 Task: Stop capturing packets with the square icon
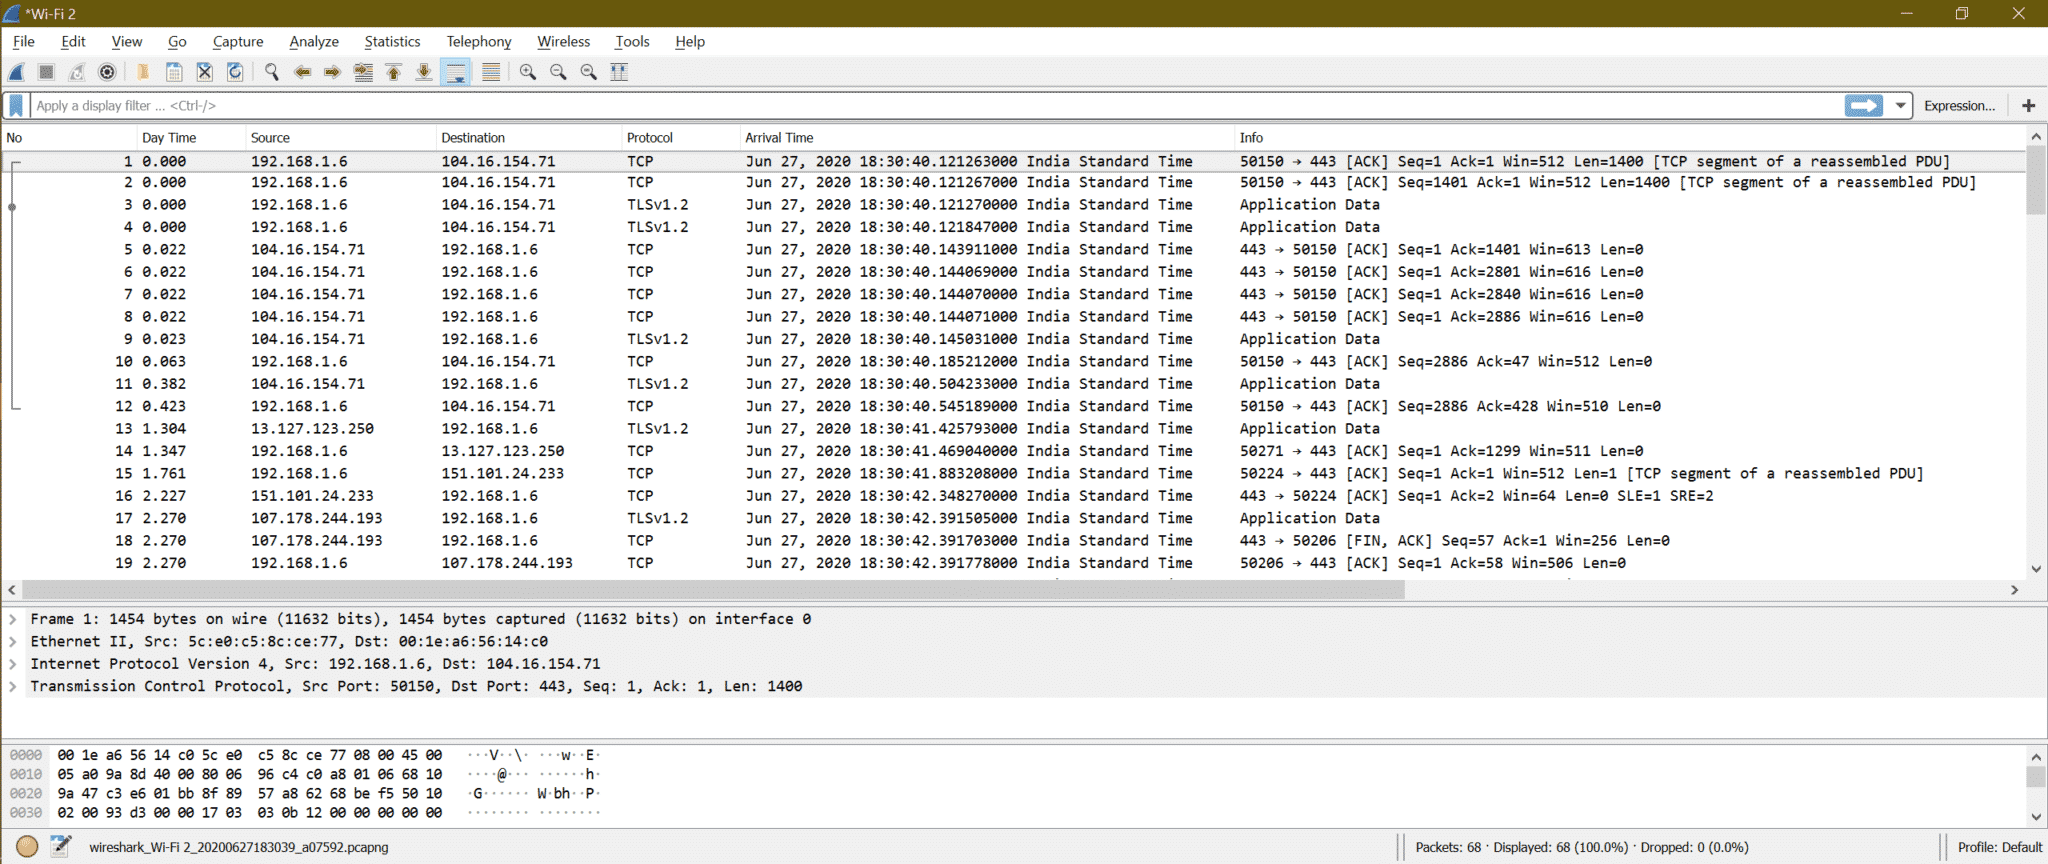(46, 72)
